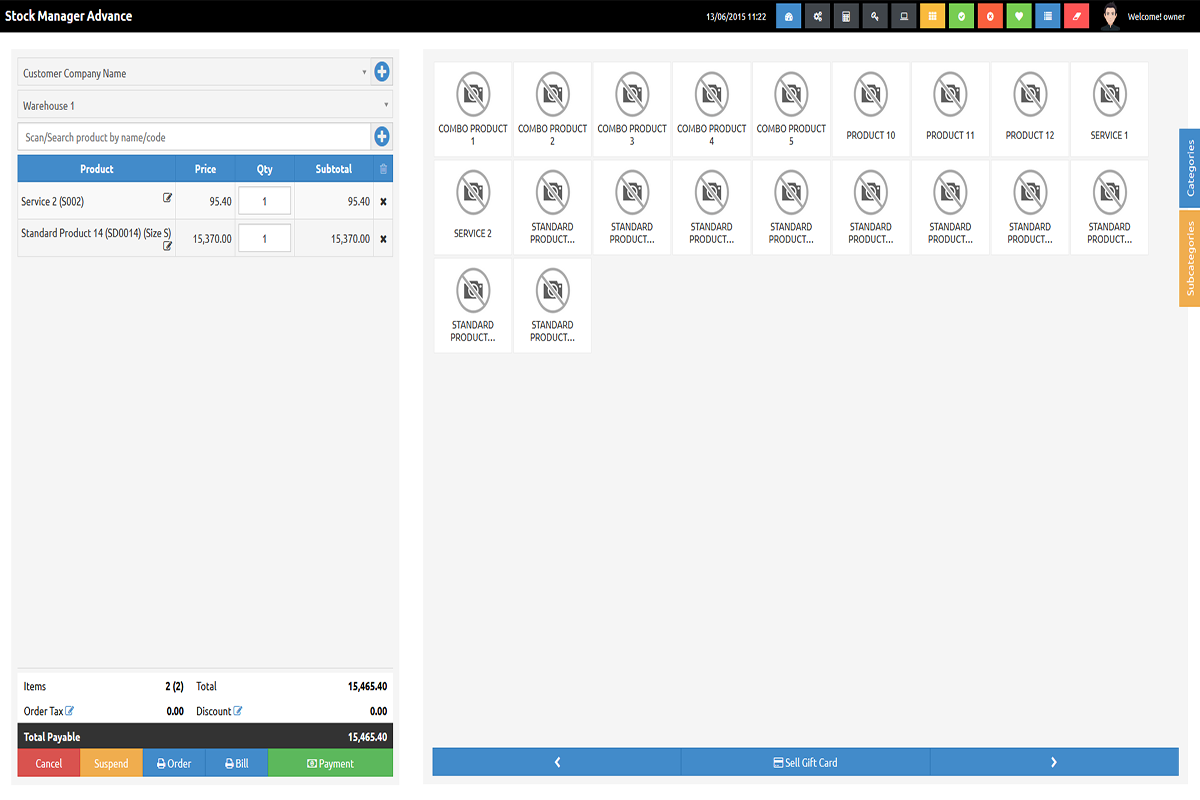This screenshot has width=1200, height=800.
Task: Click the yellow grid icon in header
Action: tap(932, 17)
